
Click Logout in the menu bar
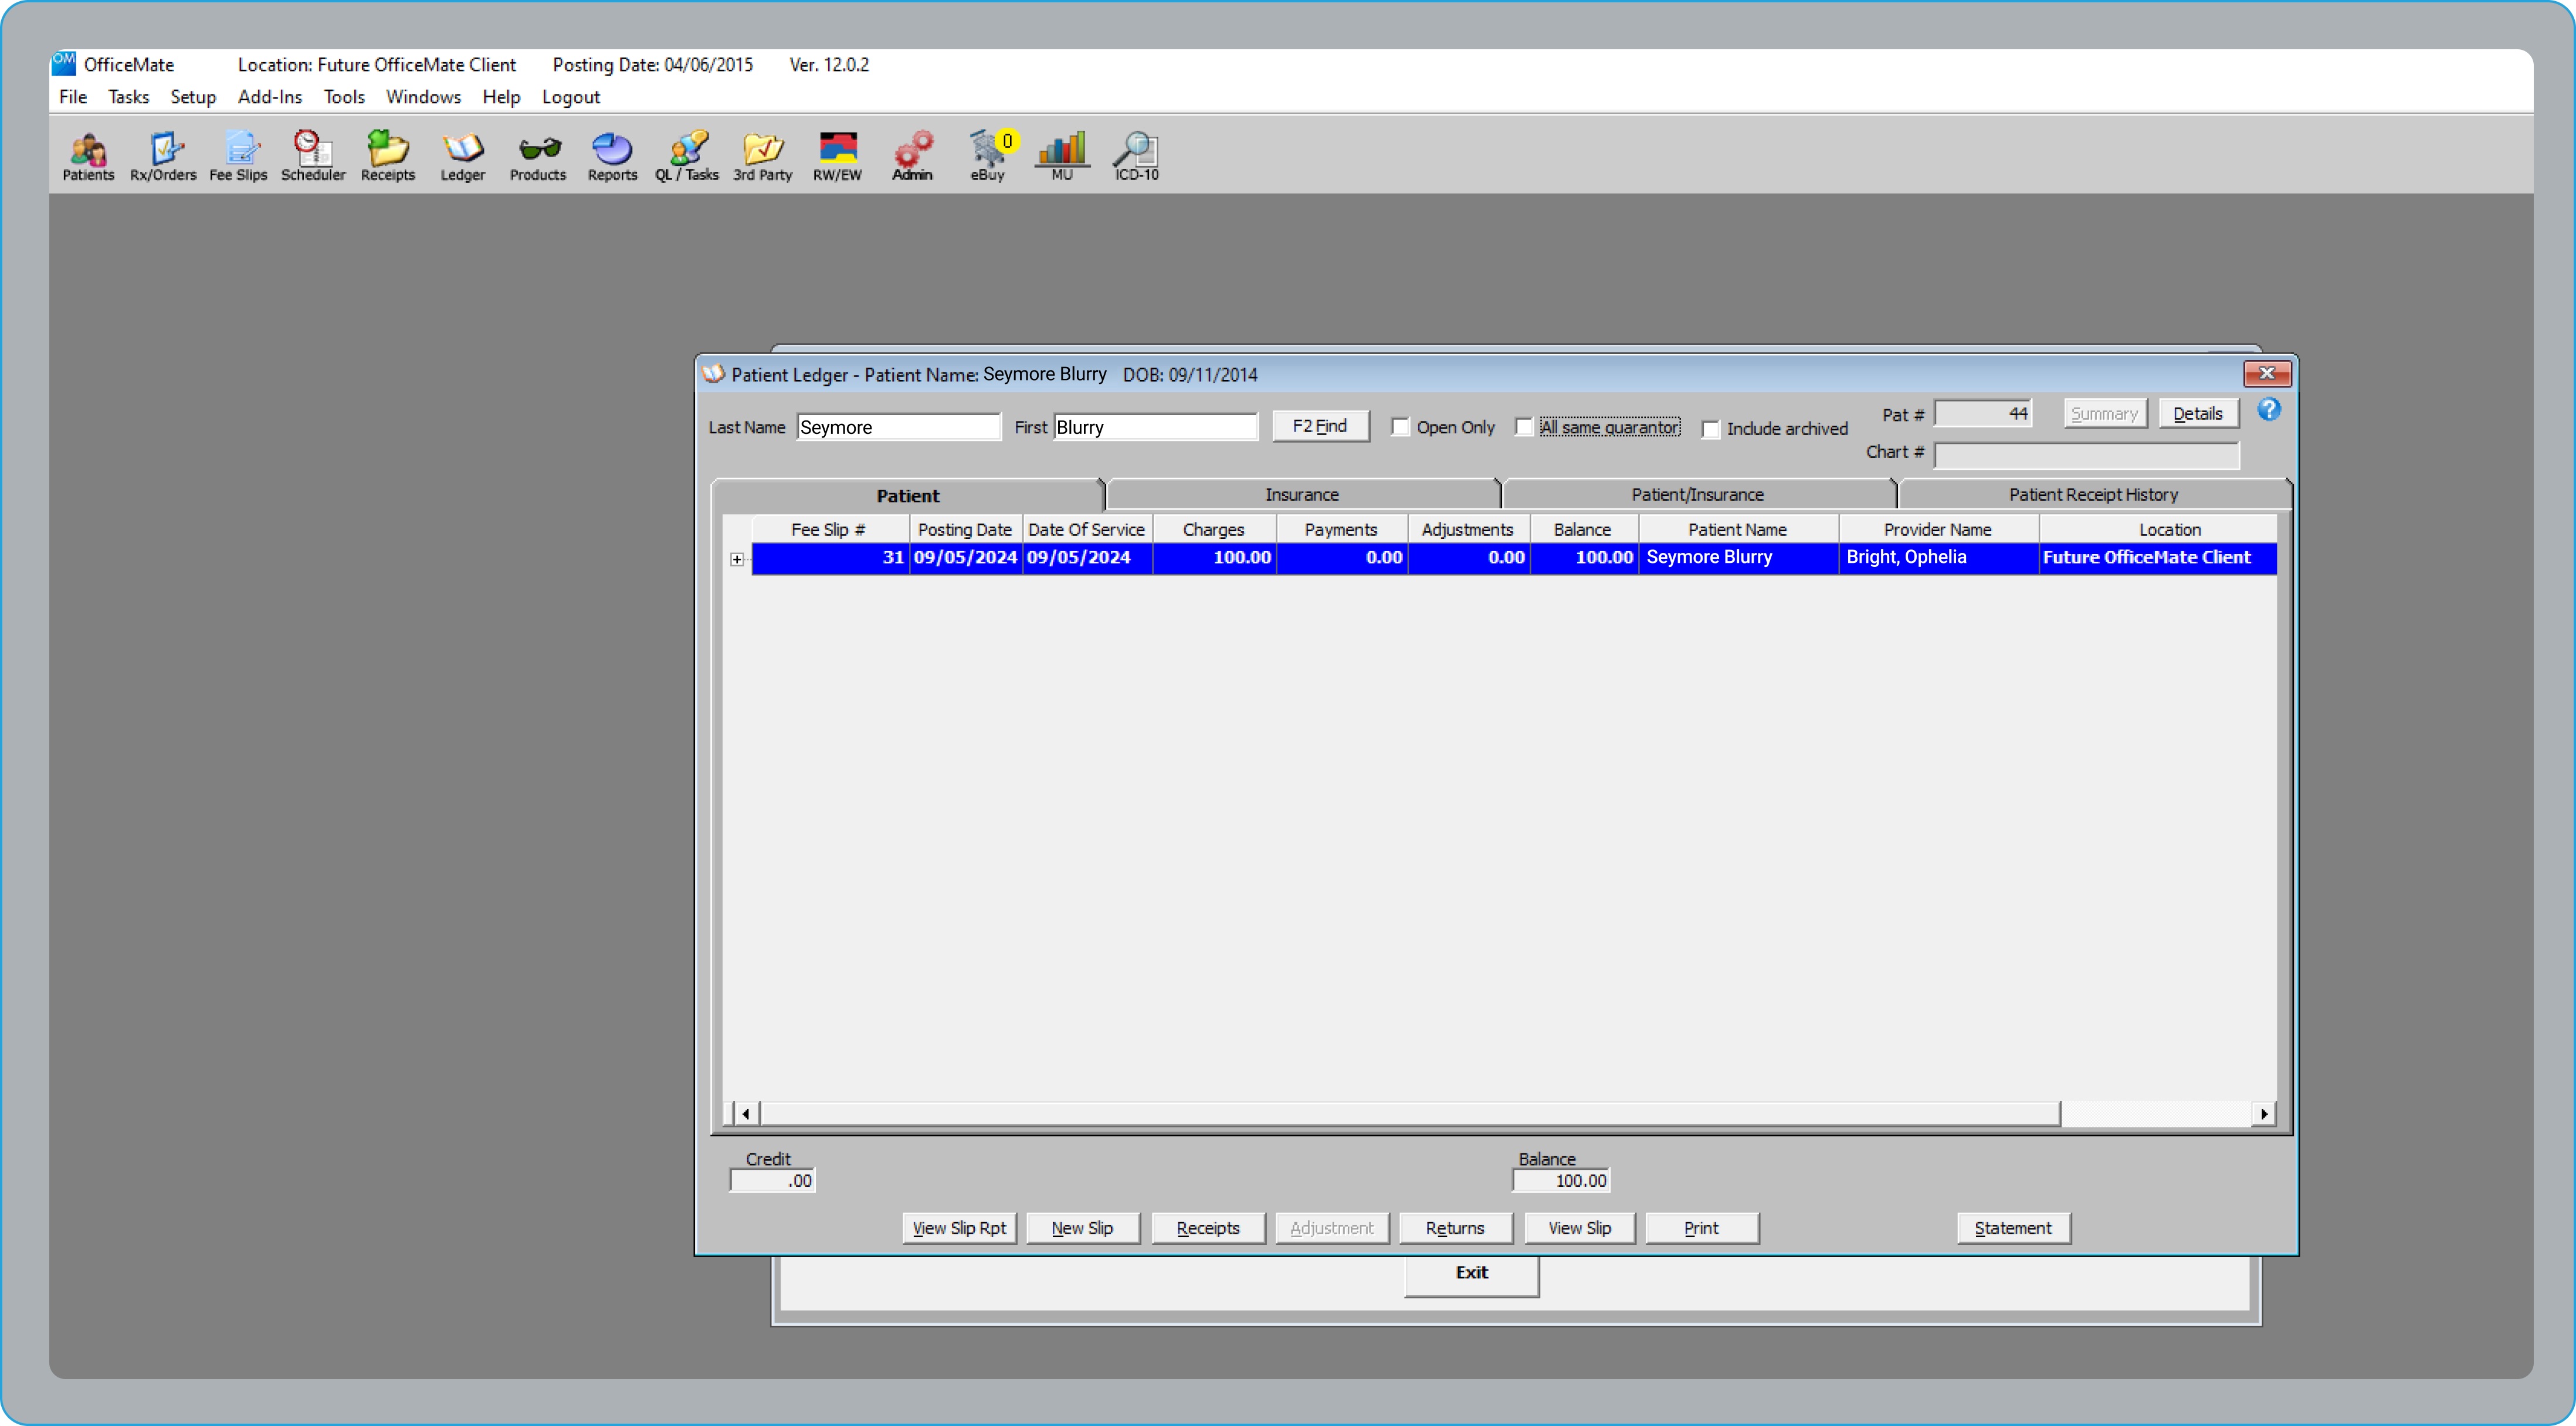click(x=571, y=97)
